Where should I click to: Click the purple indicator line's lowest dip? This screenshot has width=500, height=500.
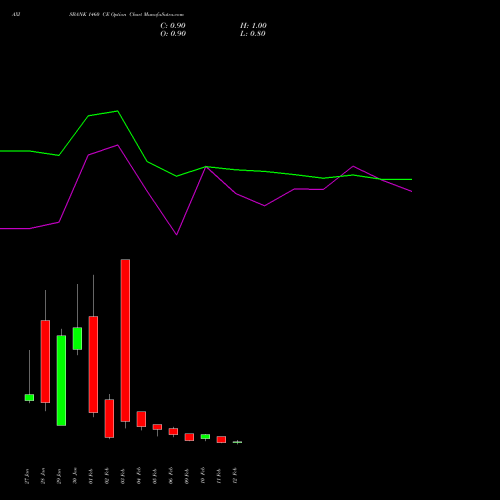coord(176,234)
